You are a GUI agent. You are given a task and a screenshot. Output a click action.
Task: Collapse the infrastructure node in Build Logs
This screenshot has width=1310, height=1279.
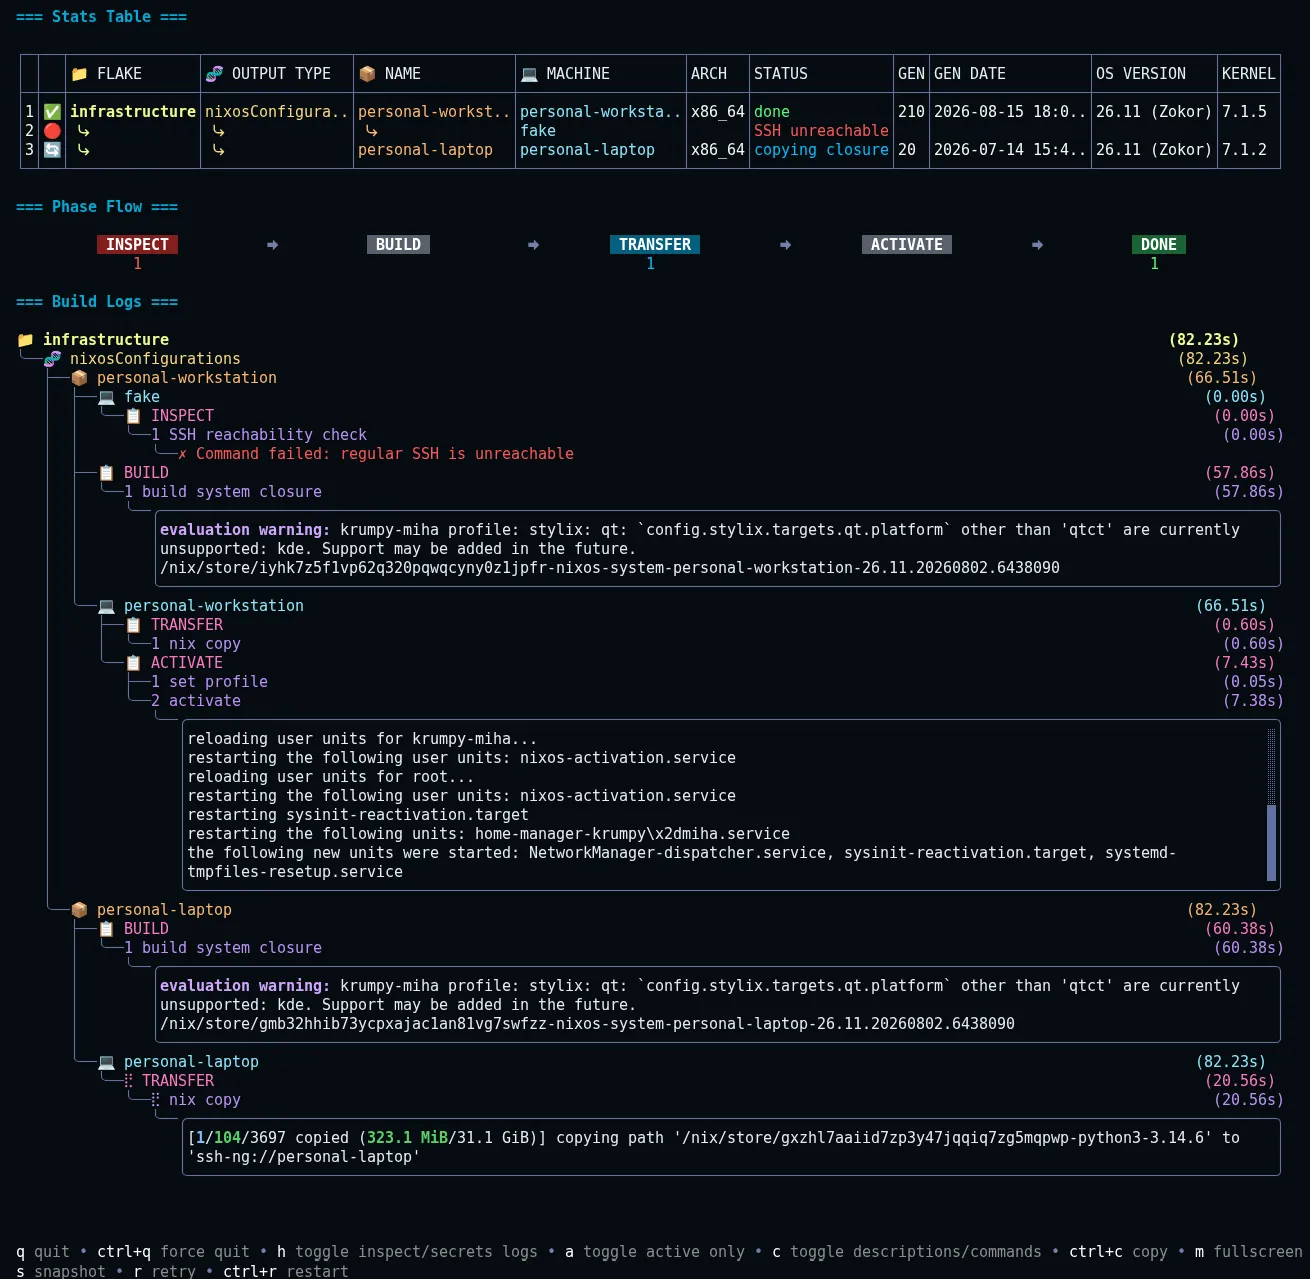106,340
